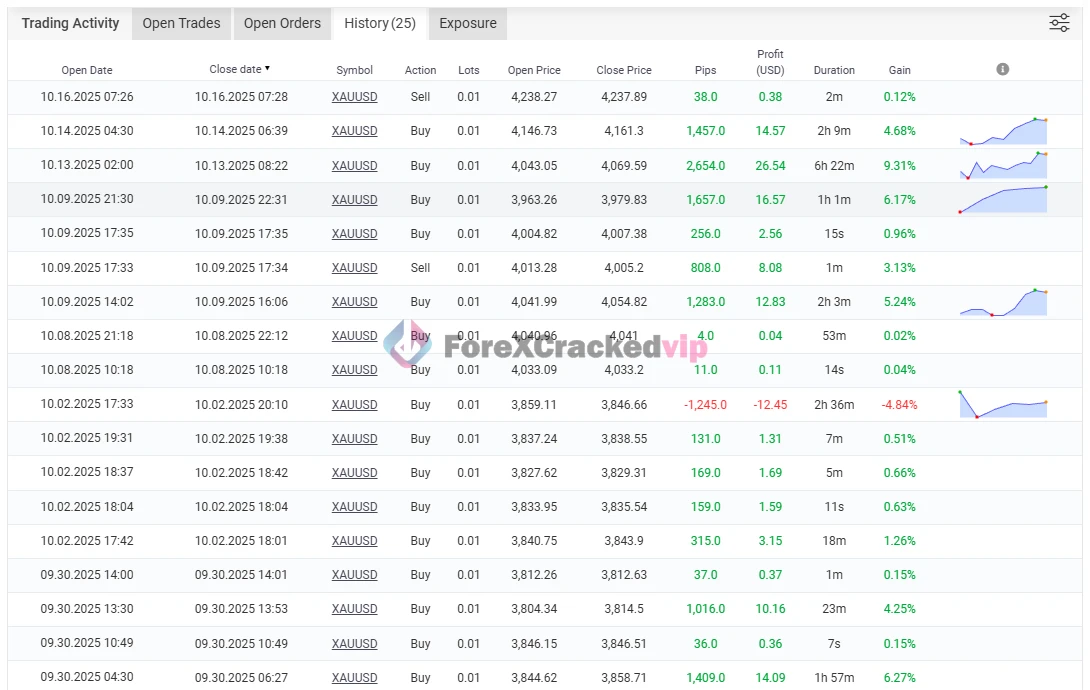The height and width of the screenshot is (690, 1090).
Task: Open the filter settings sliders icon
Action: [1059, 23]
